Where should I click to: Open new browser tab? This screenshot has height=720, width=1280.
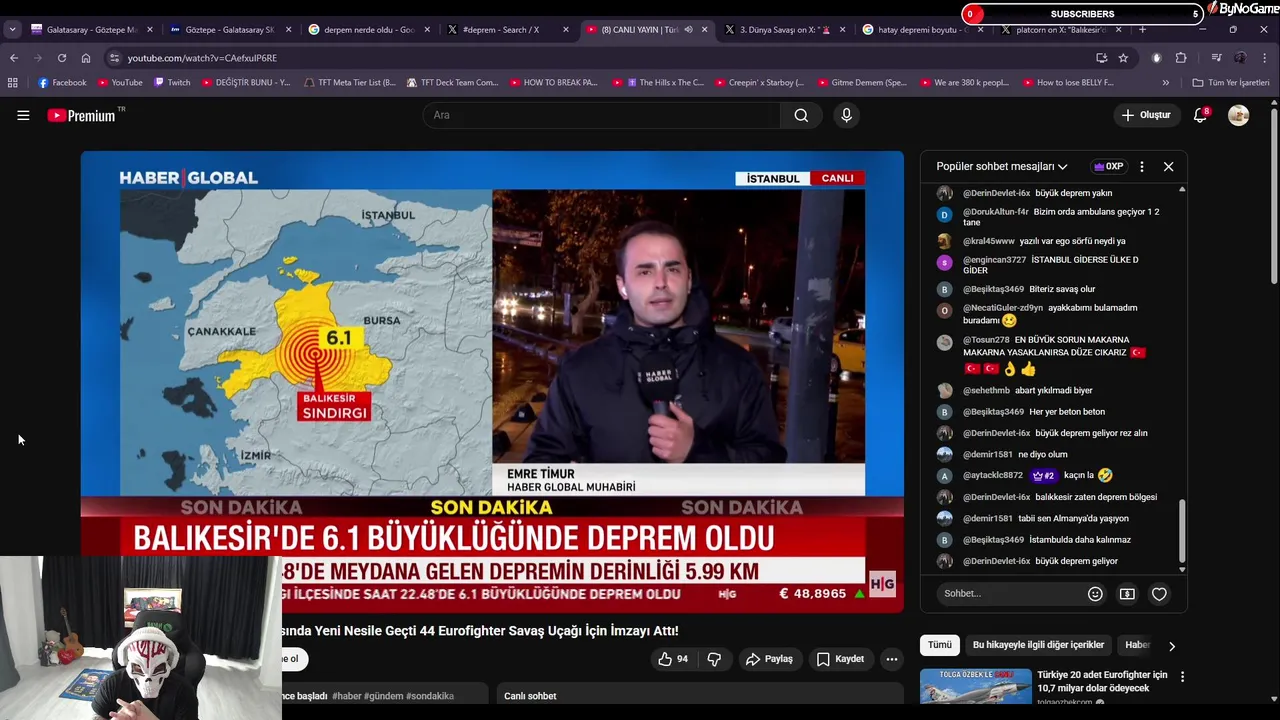pyautogui.click(x=1142, y=30)
